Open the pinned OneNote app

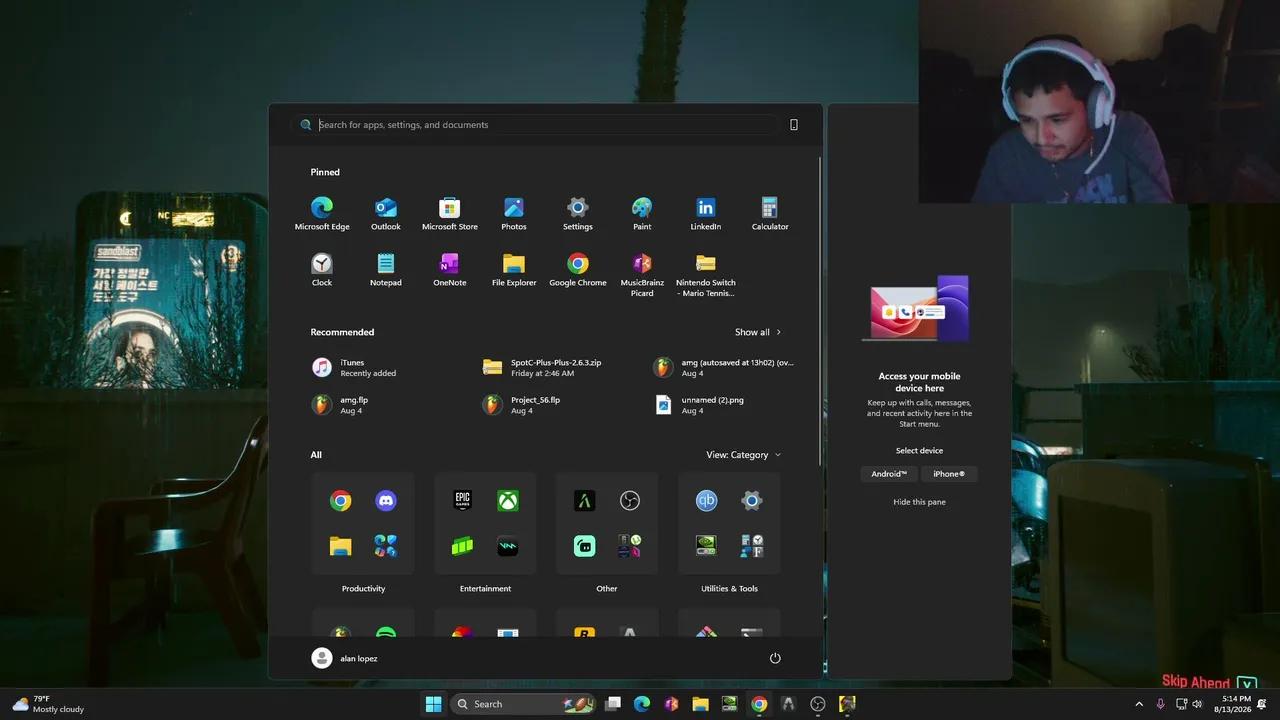click(x=450, y=270)
